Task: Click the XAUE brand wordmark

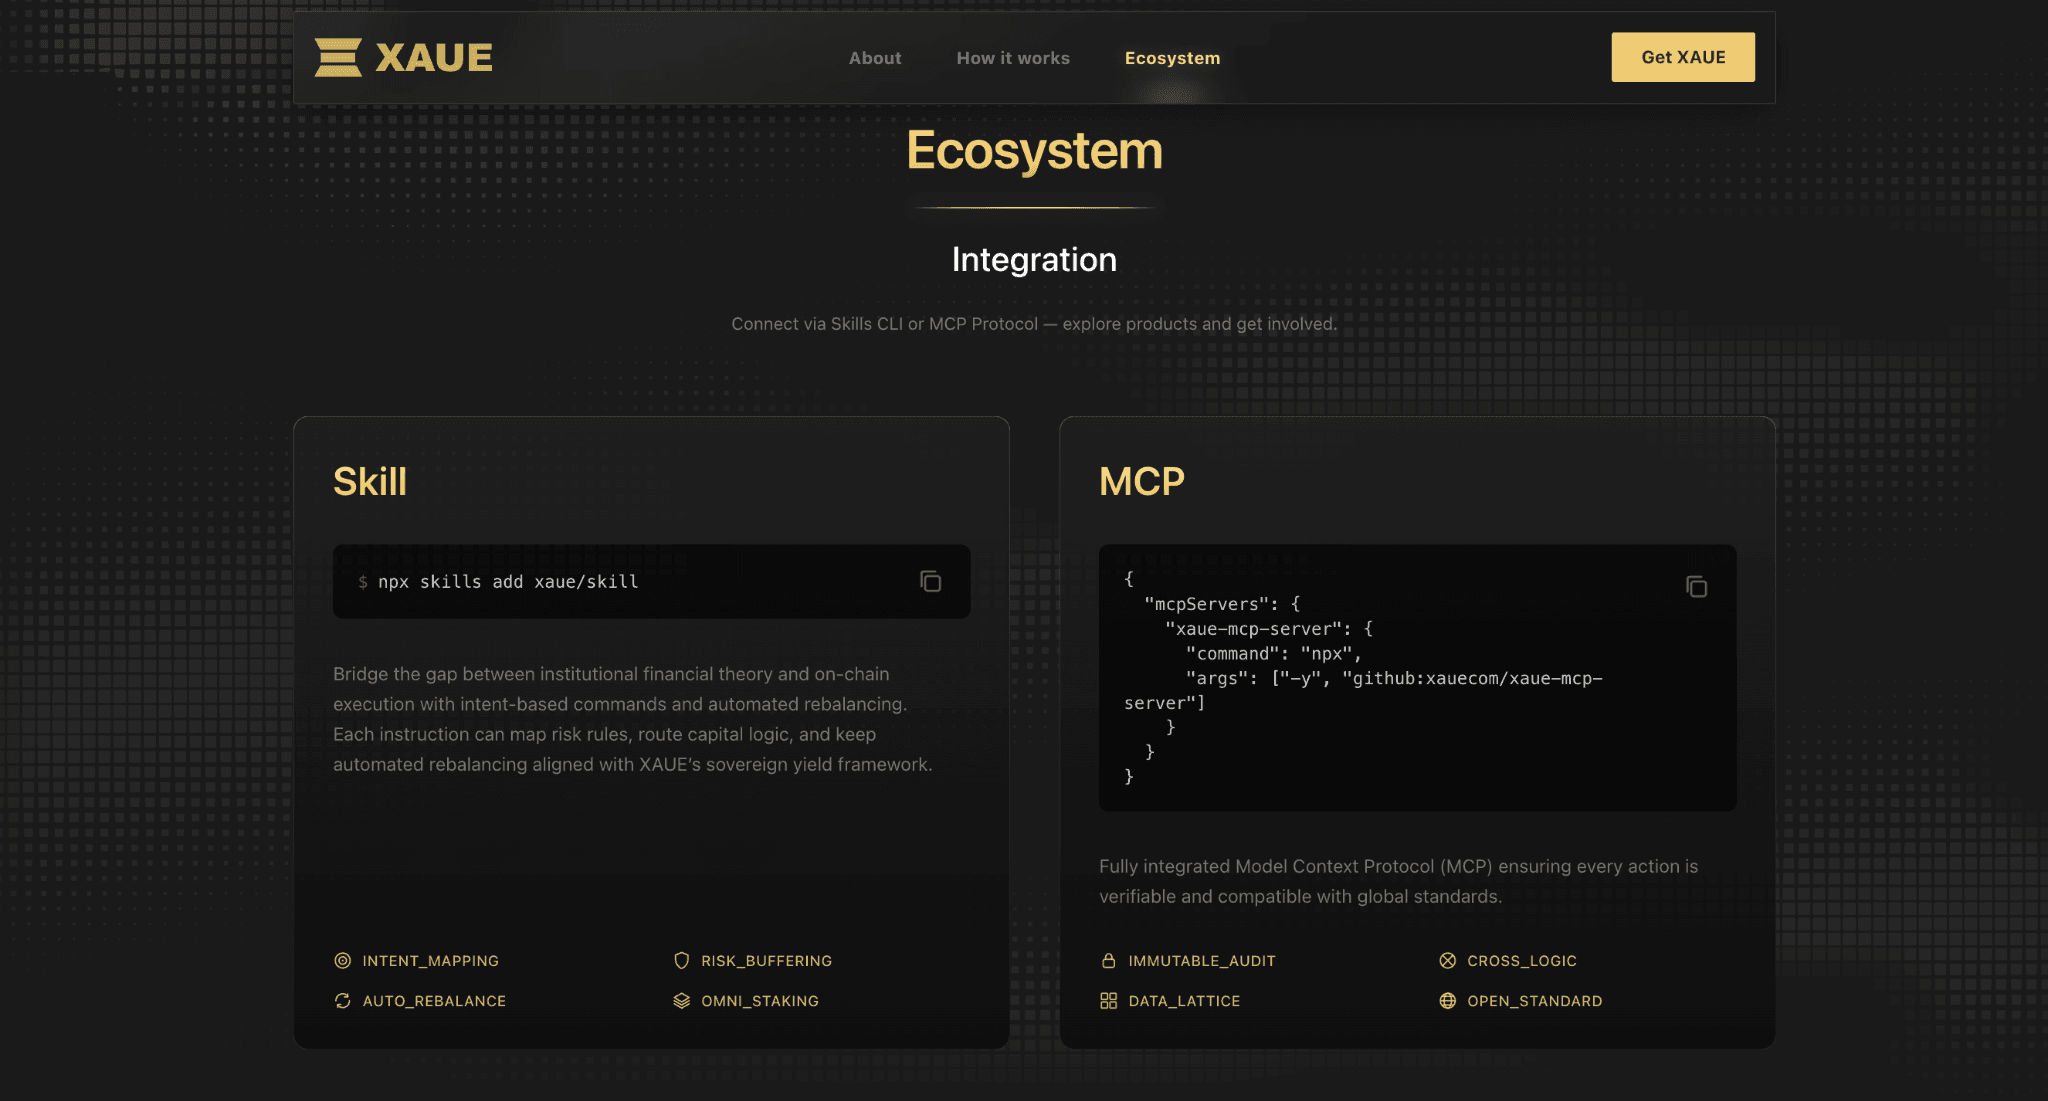Action: [434, 58]
